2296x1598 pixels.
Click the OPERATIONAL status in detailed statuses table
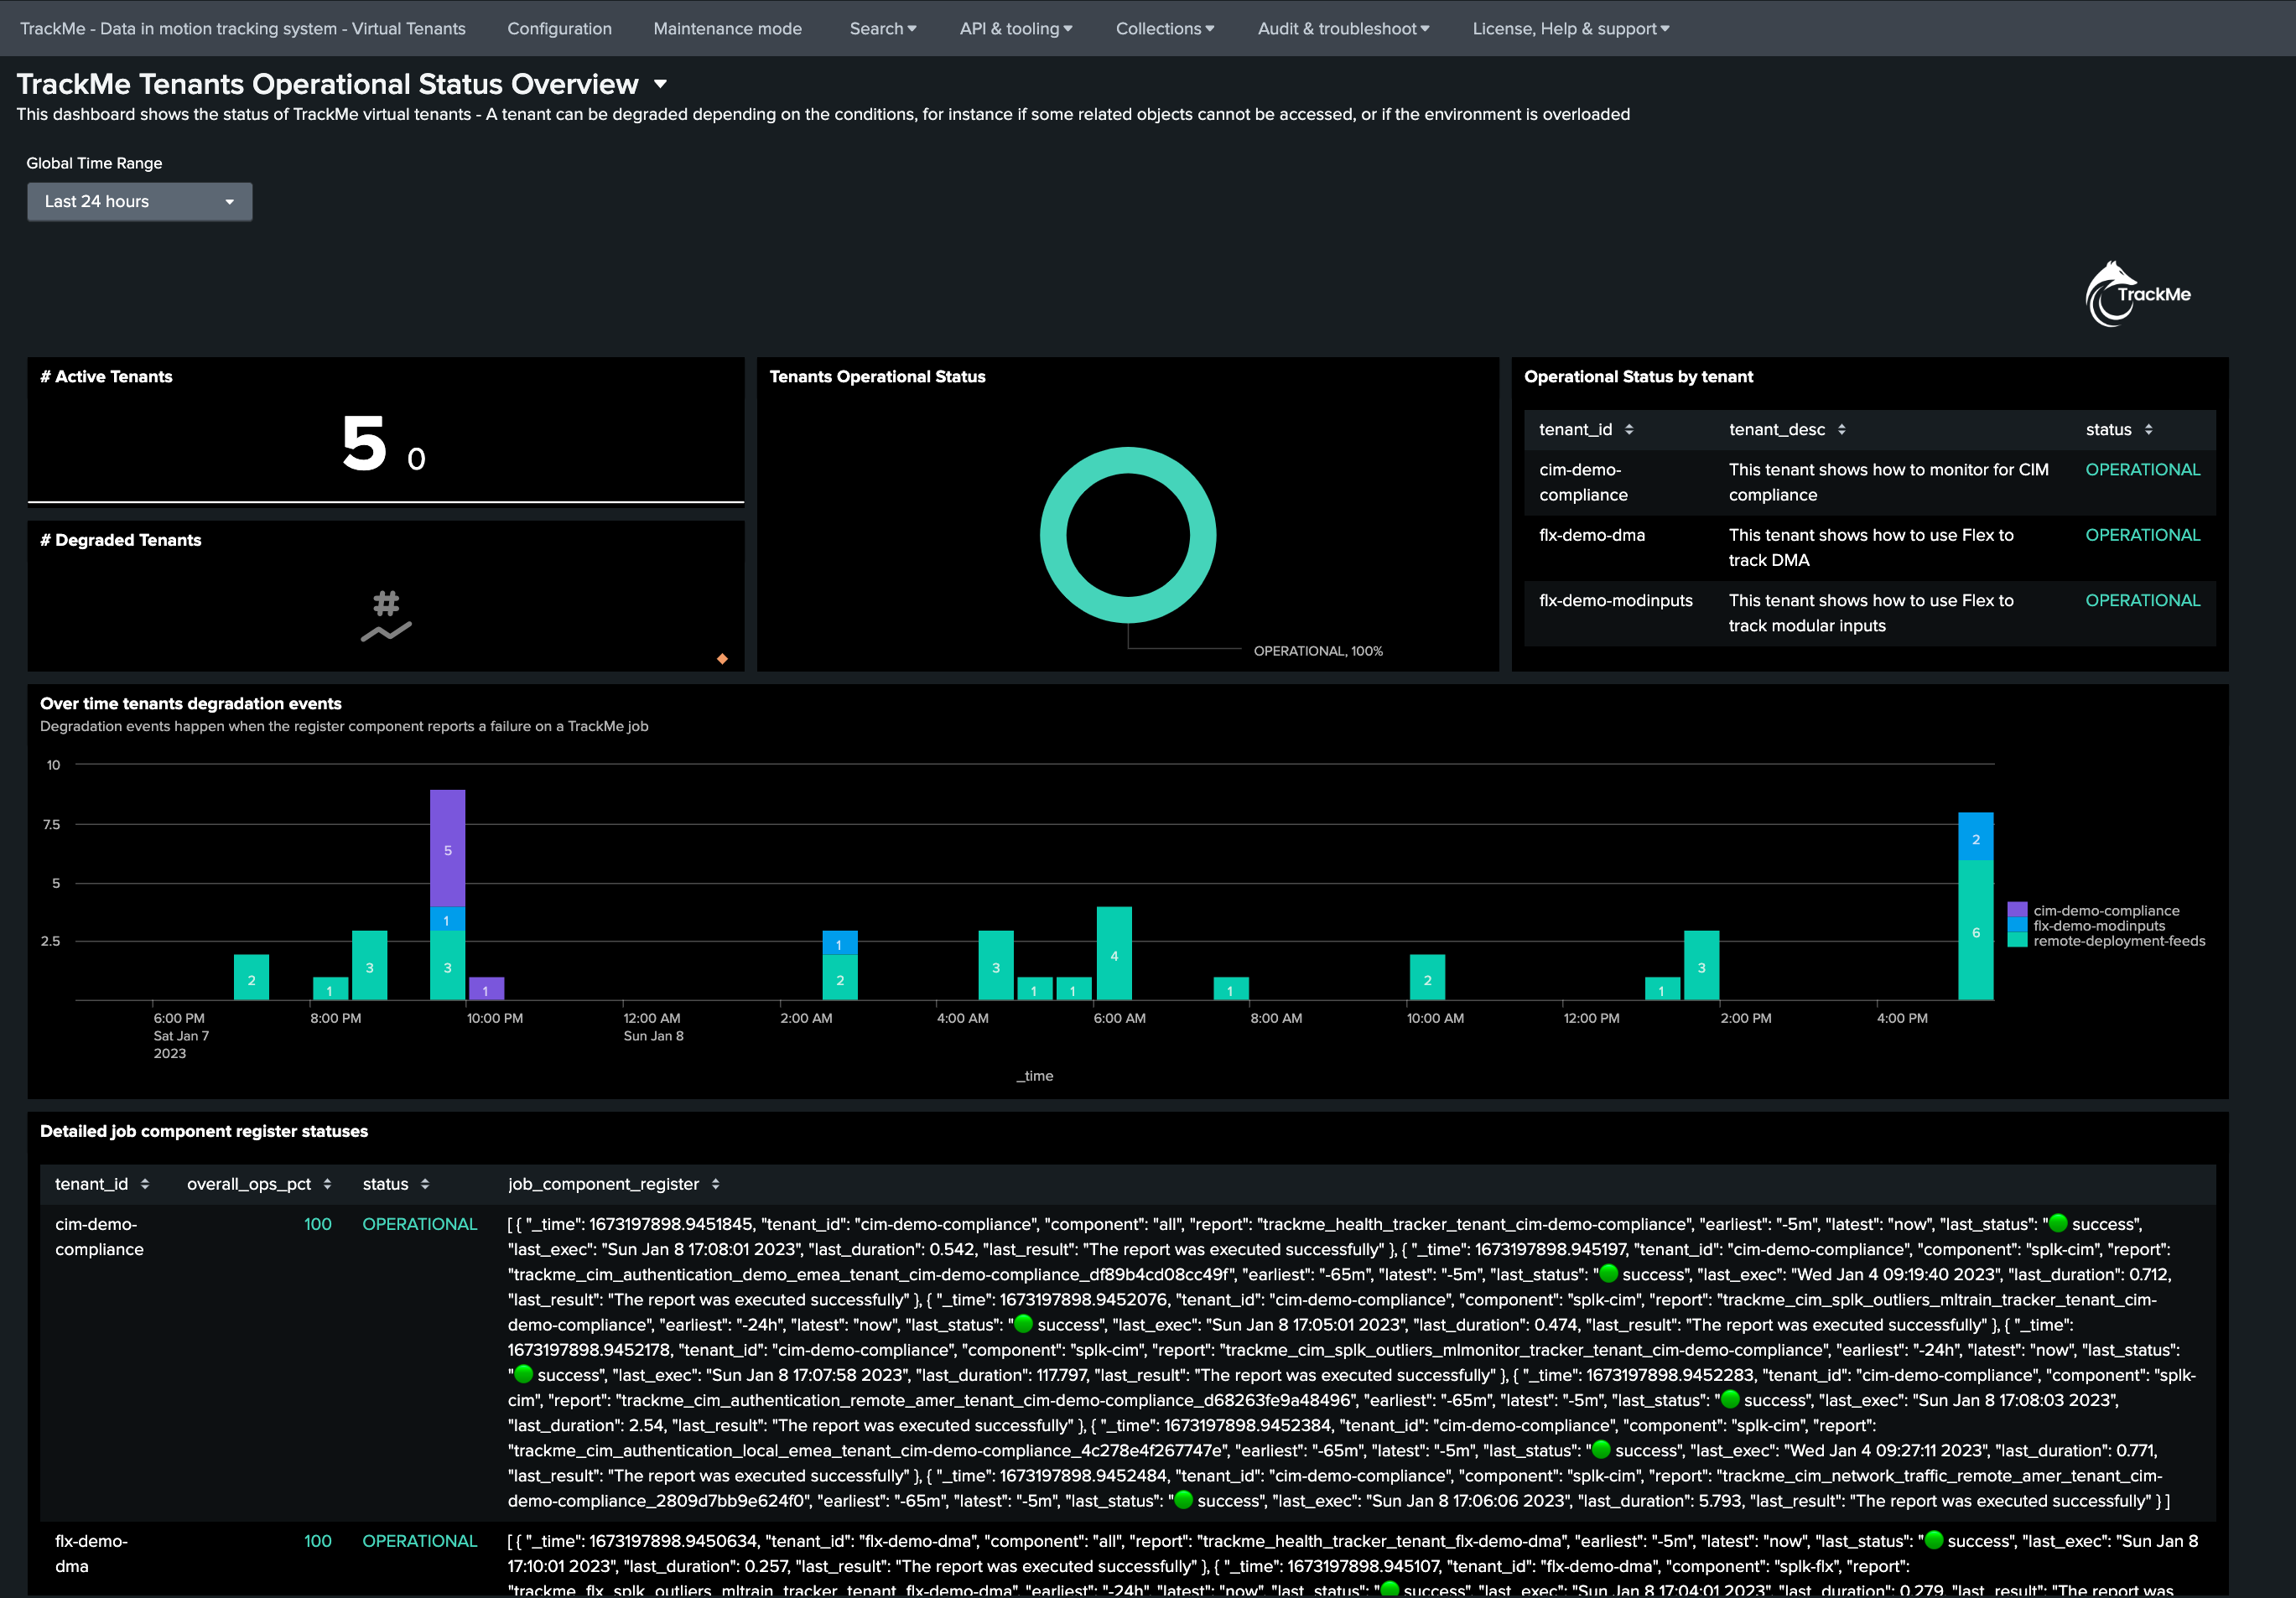click(x=420, y=1224)
